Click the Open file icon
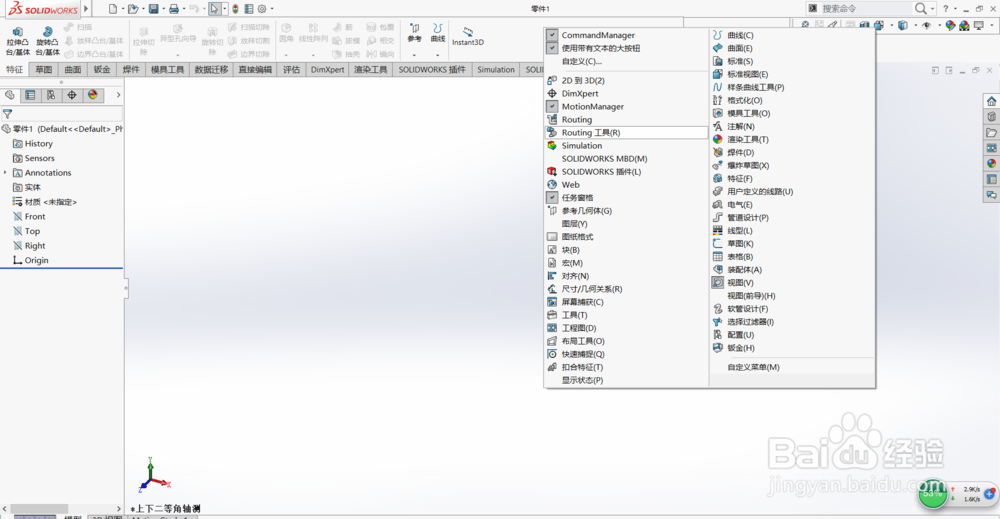 (x=133, y=9)
